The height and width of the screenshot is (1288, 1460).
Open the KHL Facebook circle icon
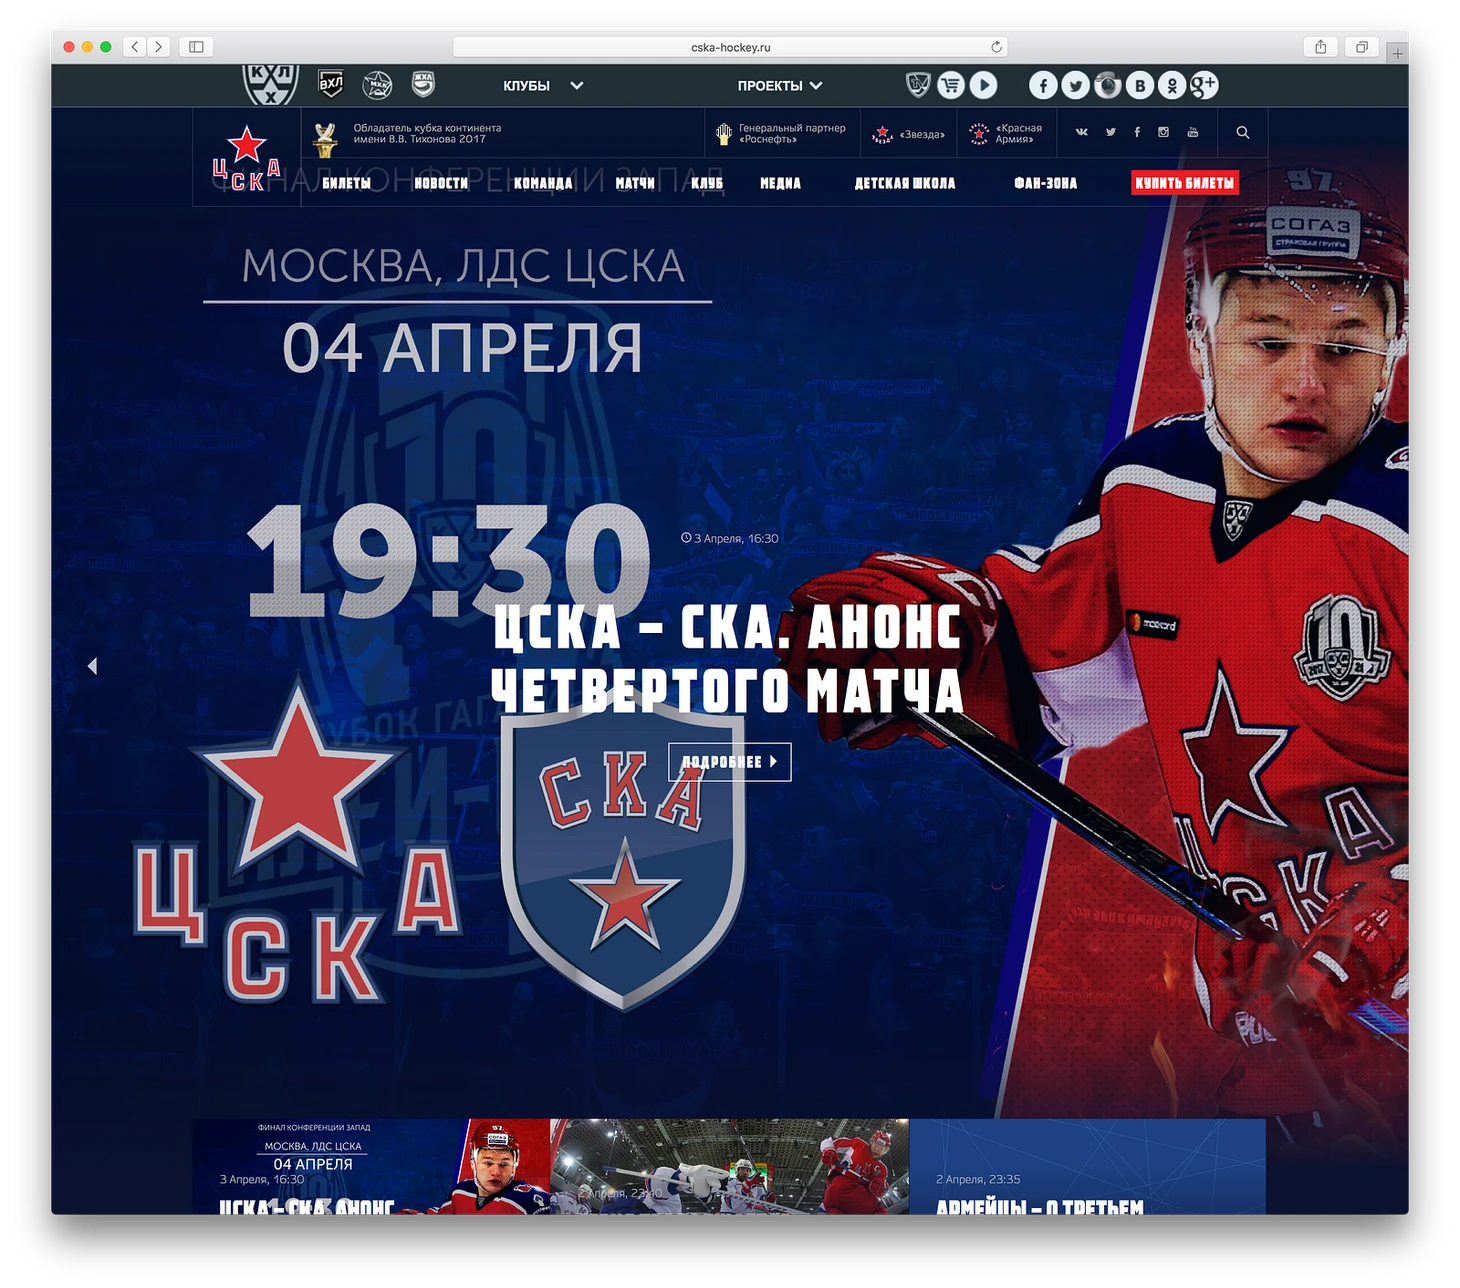(x=1043, y=85)
